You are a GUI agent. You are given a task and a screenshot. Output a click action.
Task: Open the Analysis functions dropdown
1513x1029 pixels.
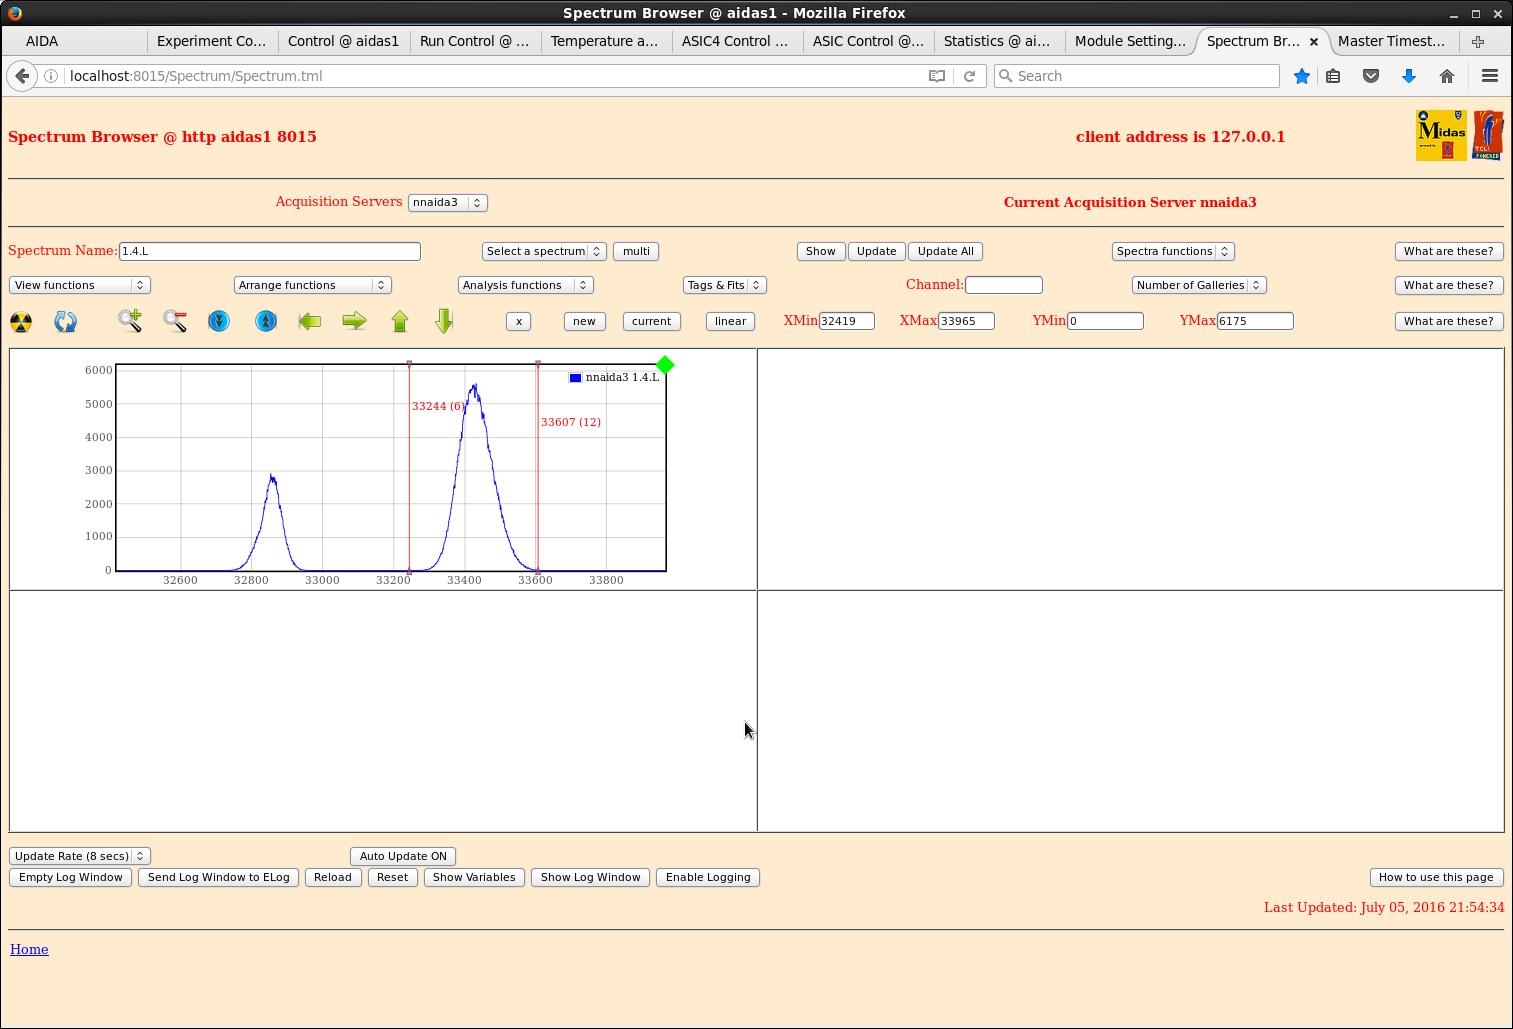coord(526,285)
